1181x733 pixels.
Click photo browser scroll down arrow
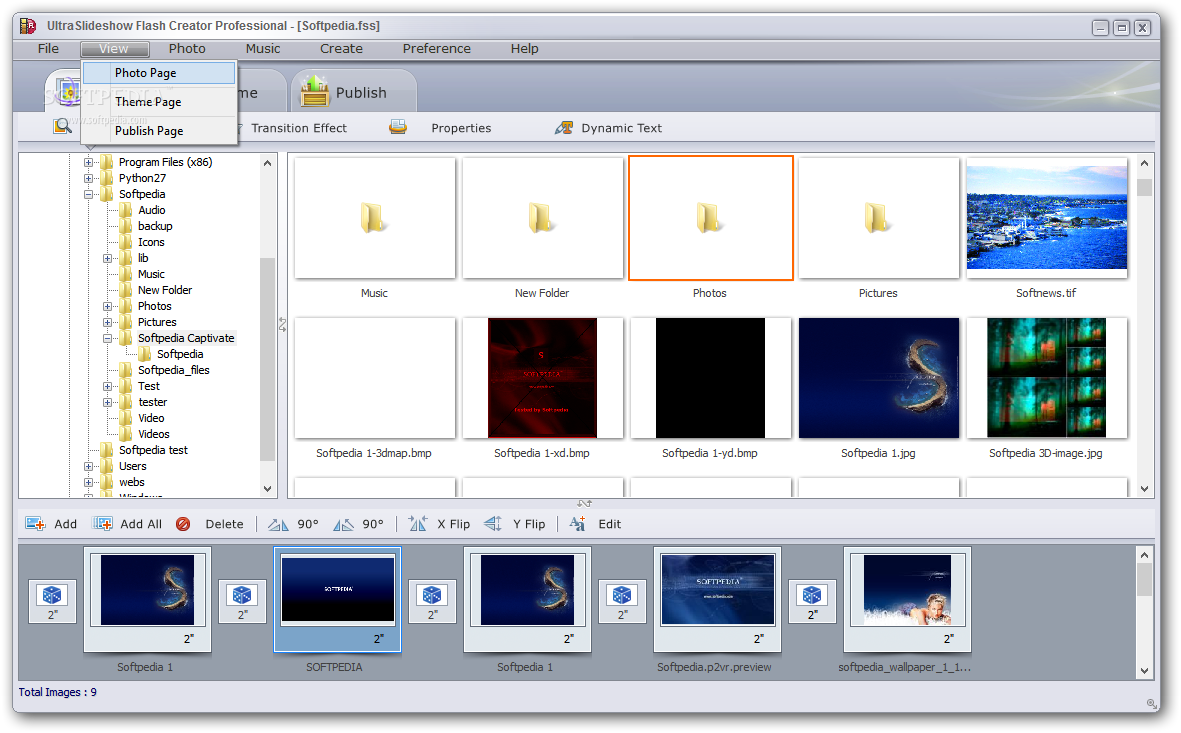[1144, 489]
